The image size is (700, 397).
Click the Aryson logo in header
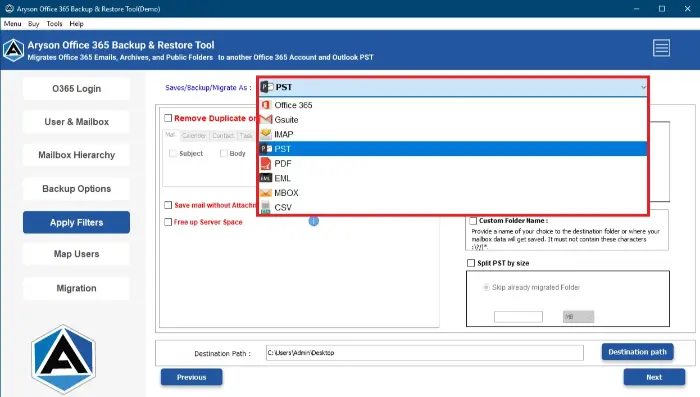pyautogui.click(x=13, y=50)
